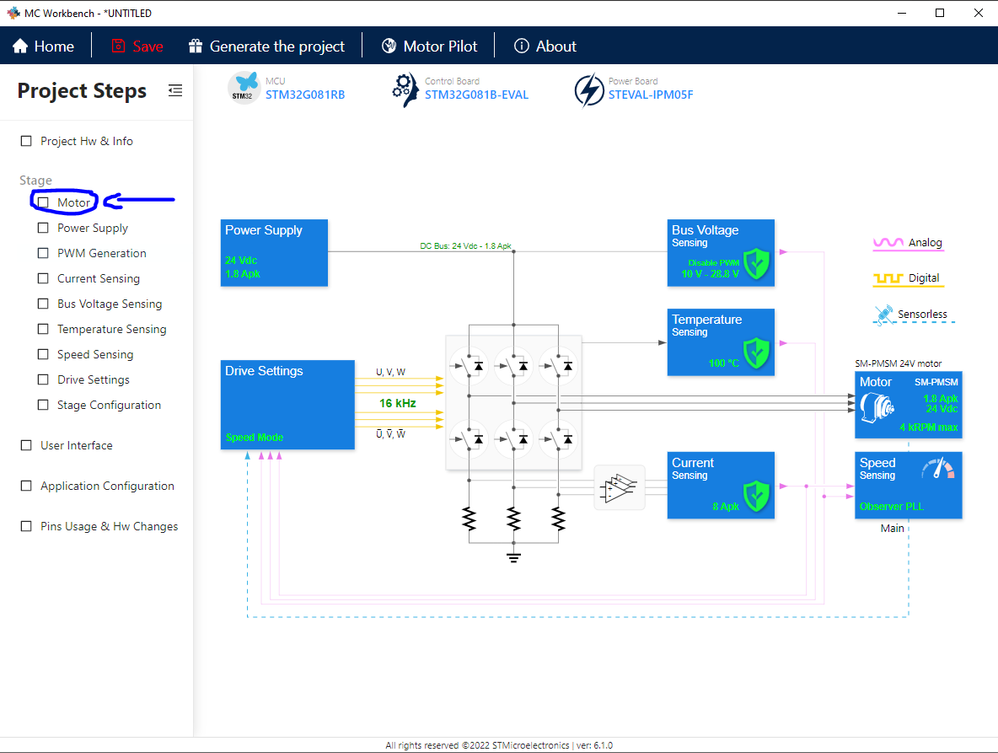Click the speedometer gauge in Speed Sensing
Screen dimensions: 998x753
[x=938, y=469]
